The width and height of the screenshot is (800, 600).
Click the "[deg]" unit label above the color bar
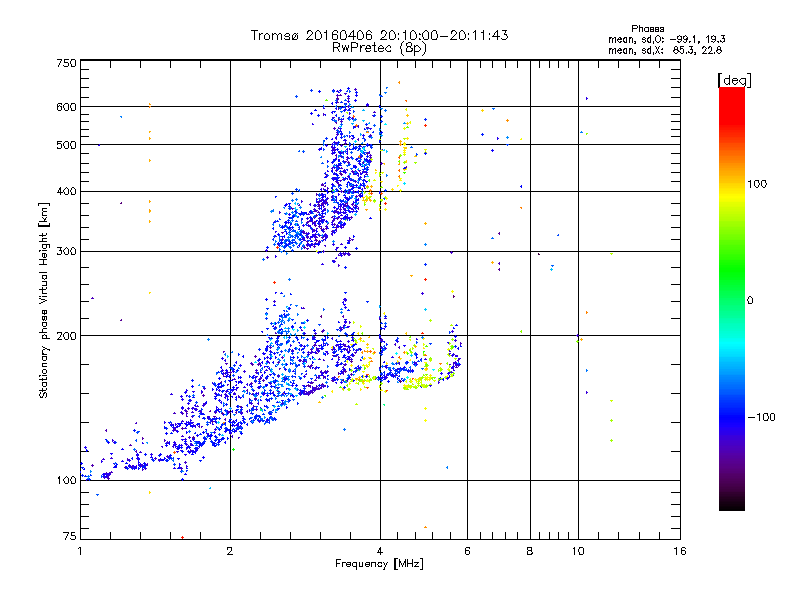click(x=734, y=80)
